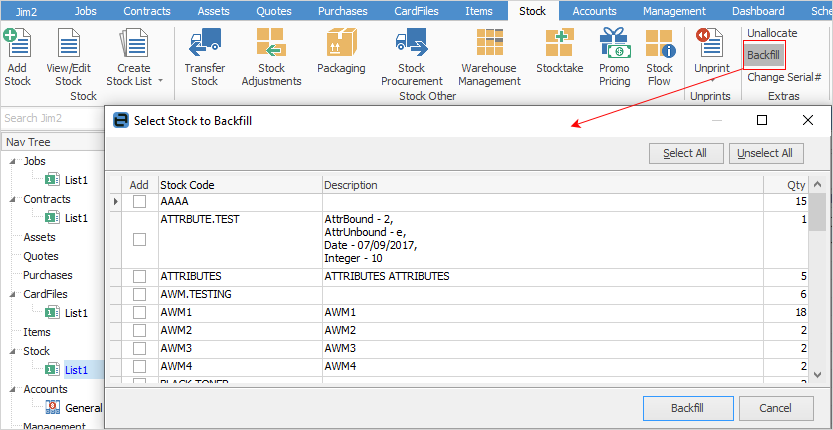Open the Accounts ribbon tab
Screen dimensions: 833x430
(x=594, y=11)
